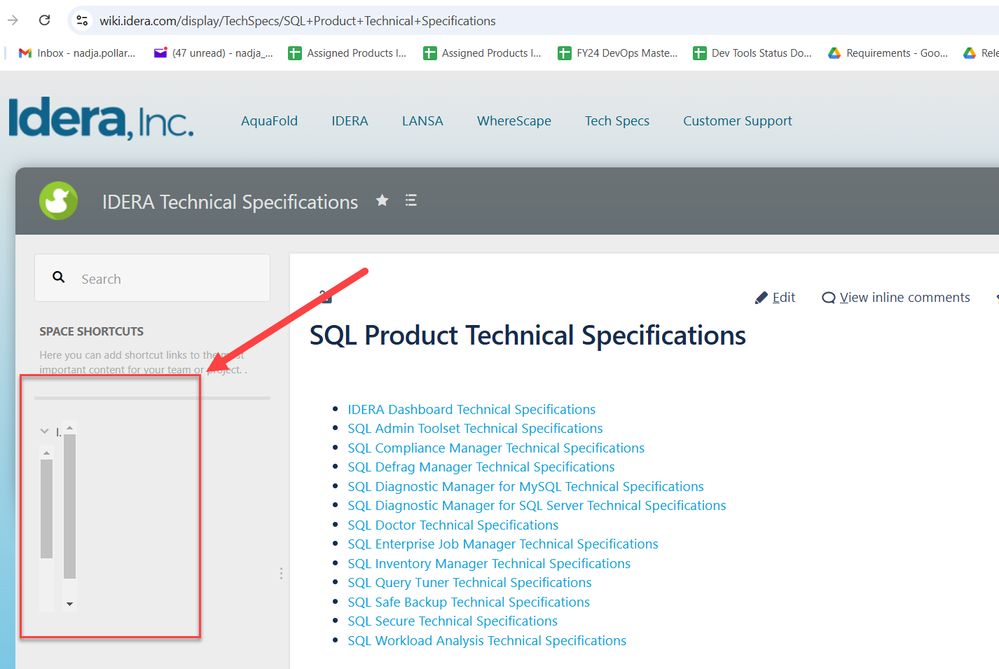The width and height of the screenshot is (999, 669).
Task: Click the Idera, Inc. logo
Action: [101, 119]
